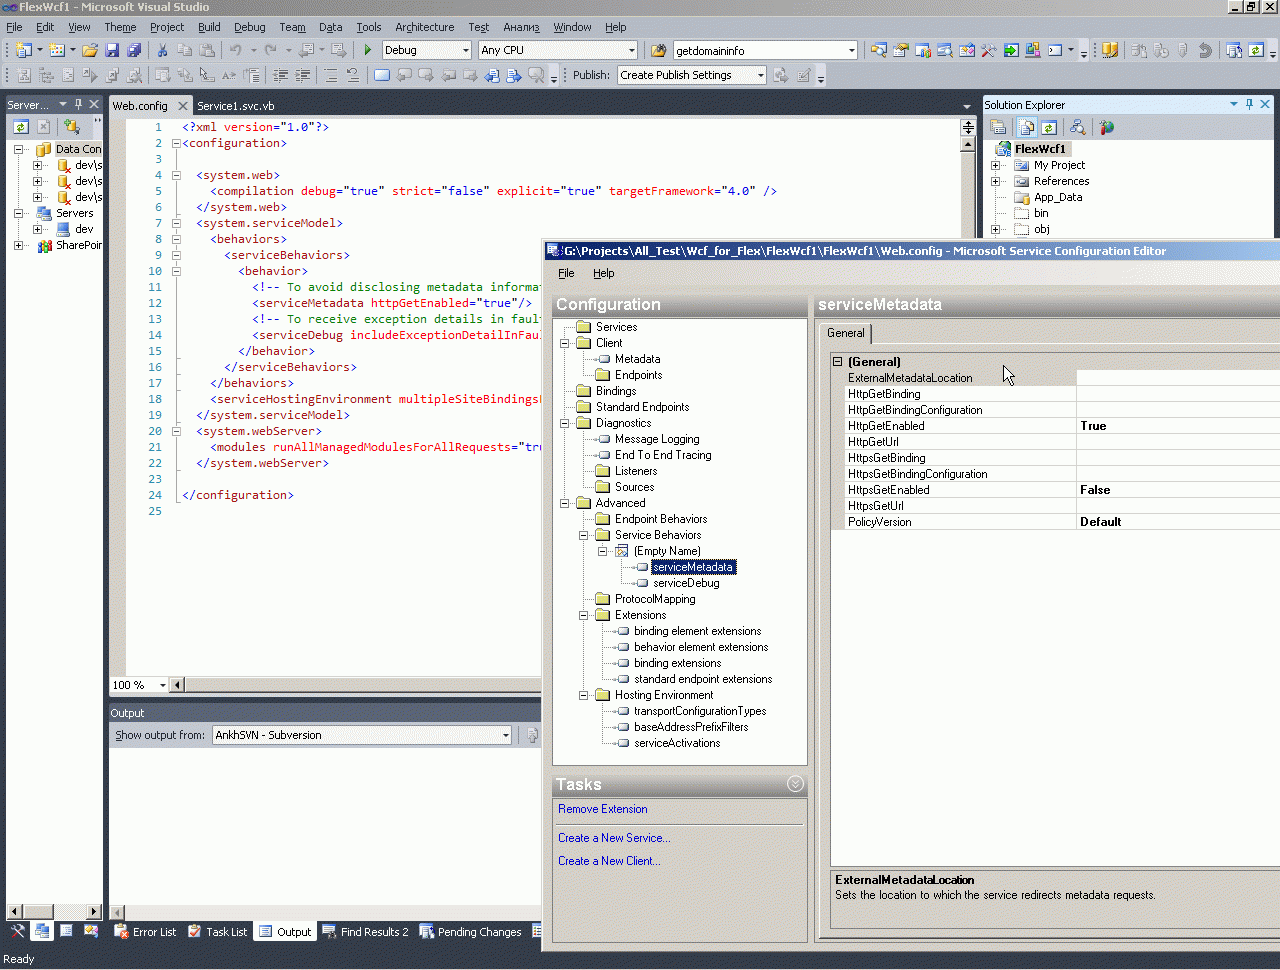Open the Show output from dropdown
1280x970 pixels.
[505, 735]
